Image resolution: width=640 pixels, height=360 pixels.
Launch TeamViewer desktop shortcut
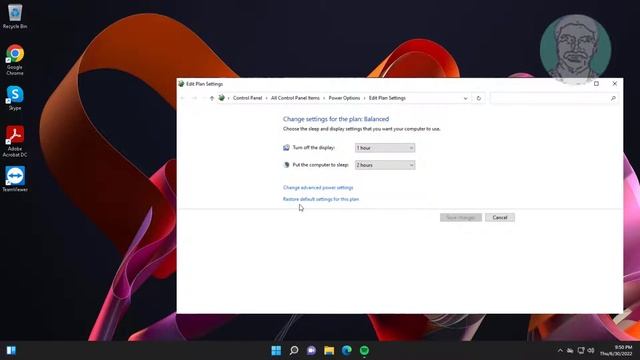tap(15, 179)
